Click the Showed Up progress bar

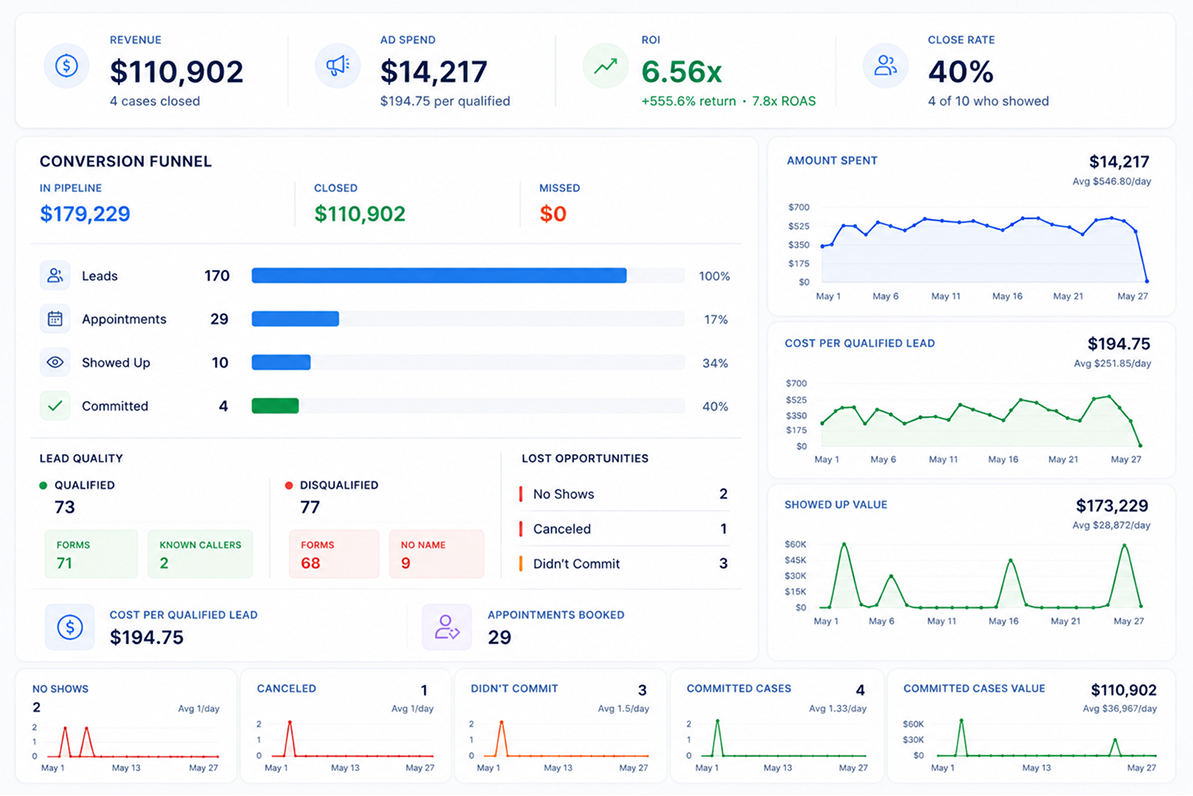(x=281, y=362)
